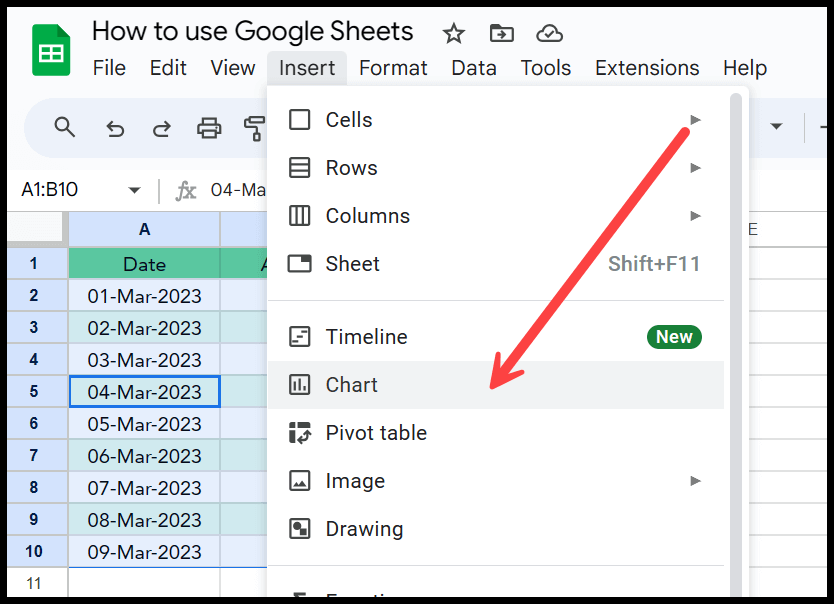Image resolution: width=834 pixels, height=604 pixels.
Task: Click the Cells square icon in the menu
Action: 299,120
